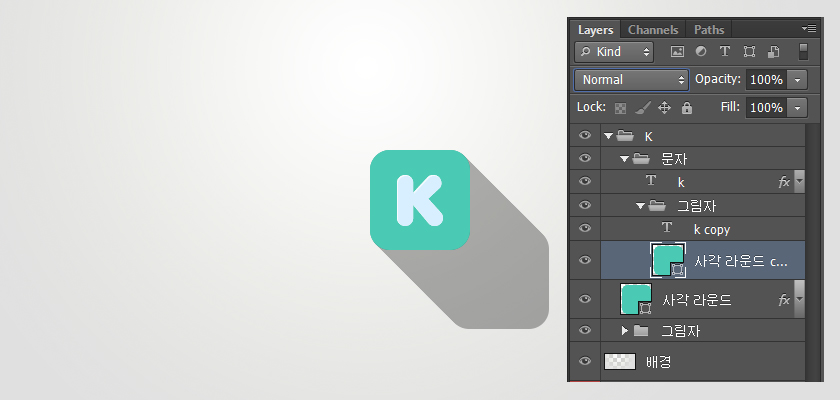Hide the 문자 group
Viewport: 840px width, 400px height.
point(584,158)
